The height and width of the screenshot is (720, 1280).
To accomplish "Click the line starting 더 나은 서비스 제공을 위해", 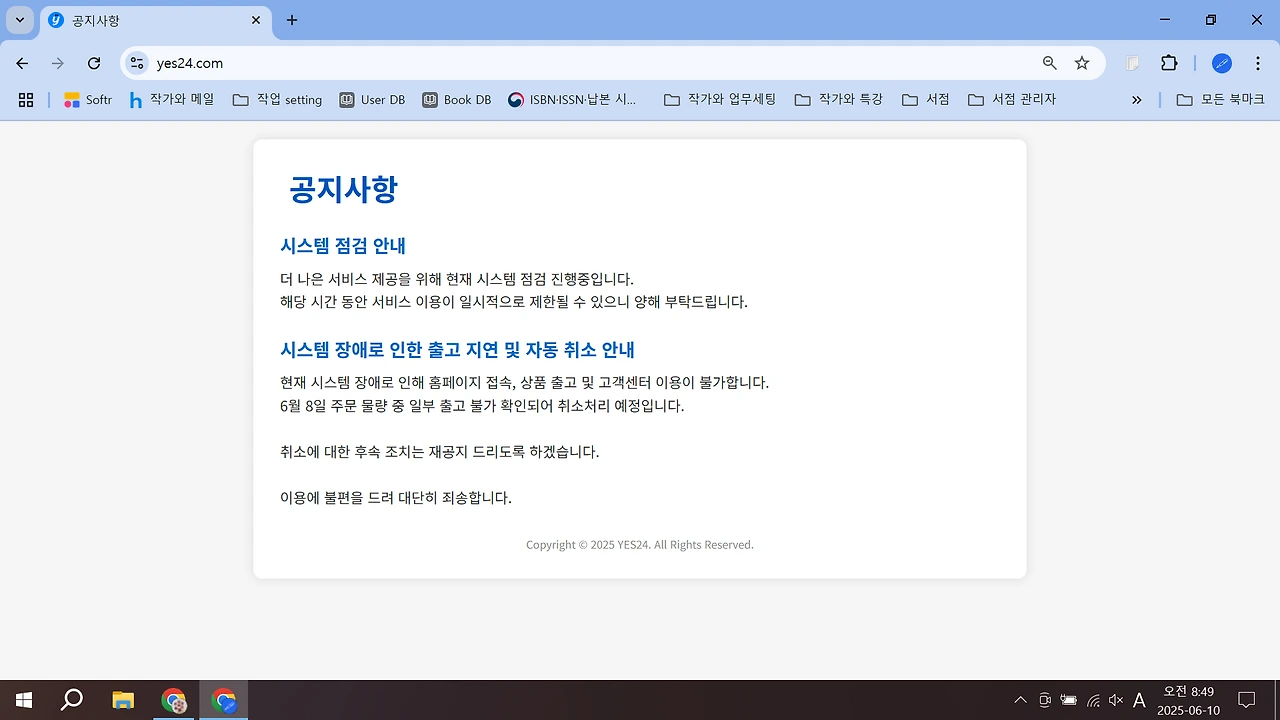I will pos(457,279).
